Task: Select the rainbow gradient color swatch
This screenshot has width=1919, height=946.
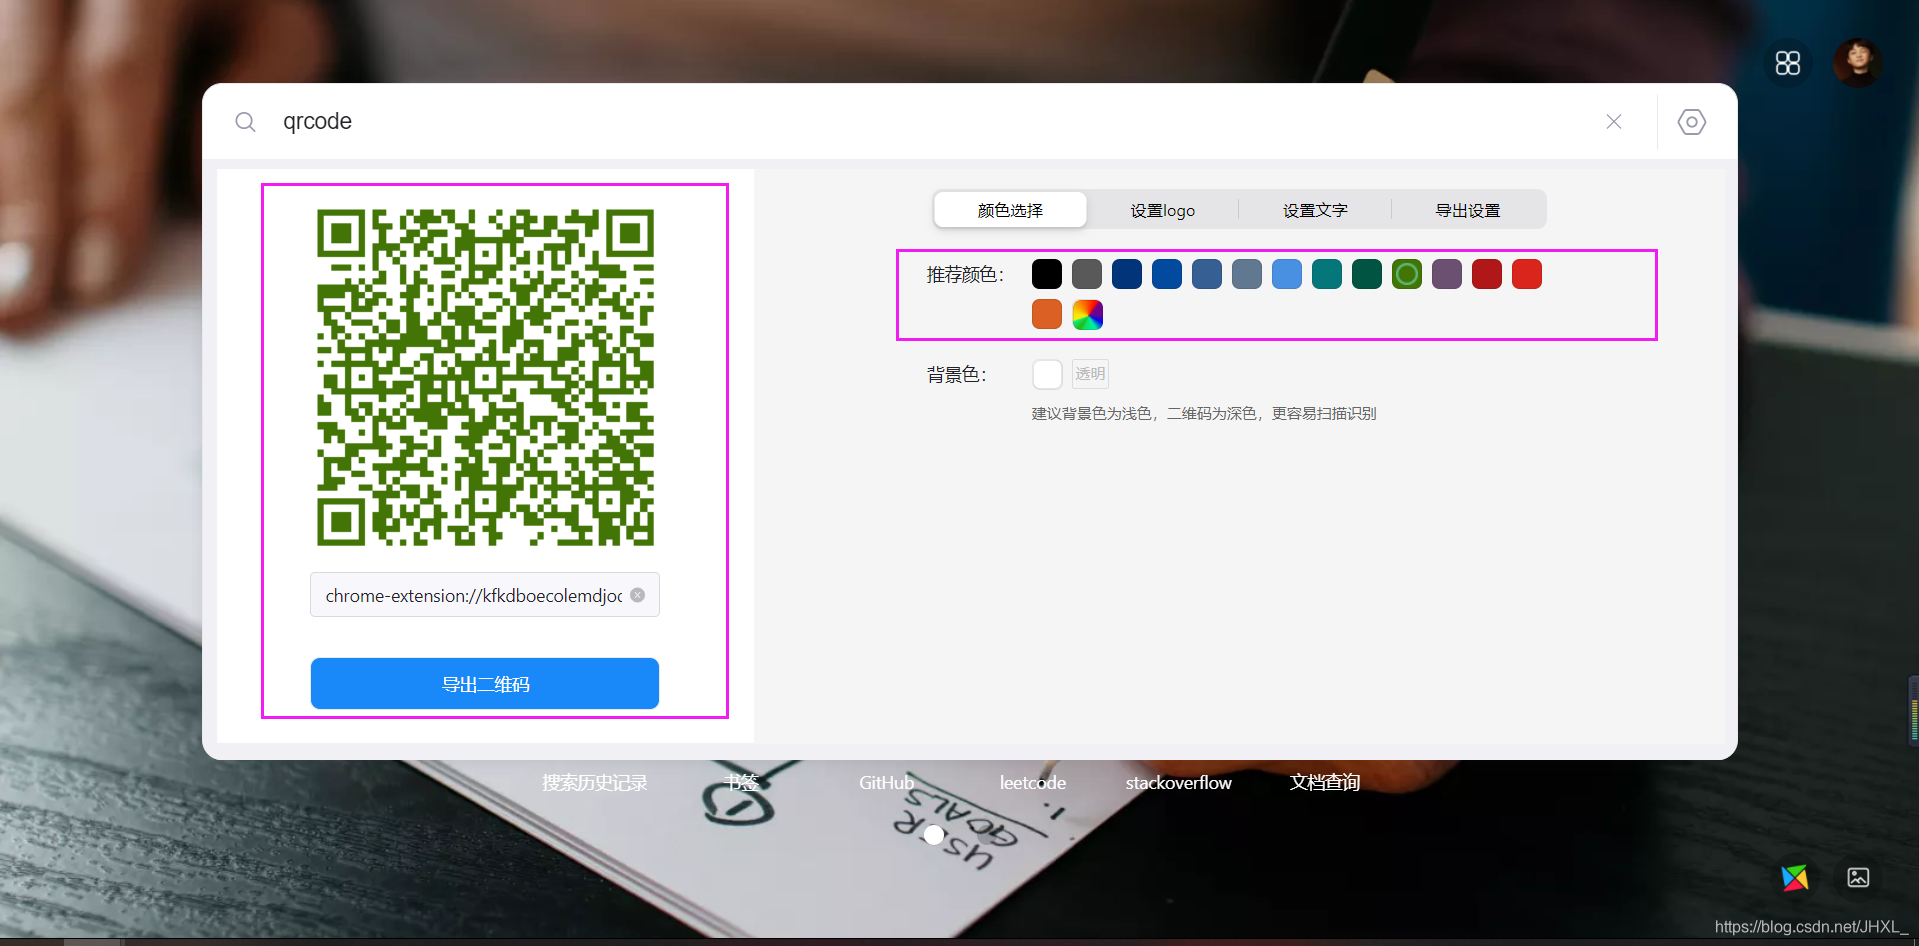Action: point(1086,313)
